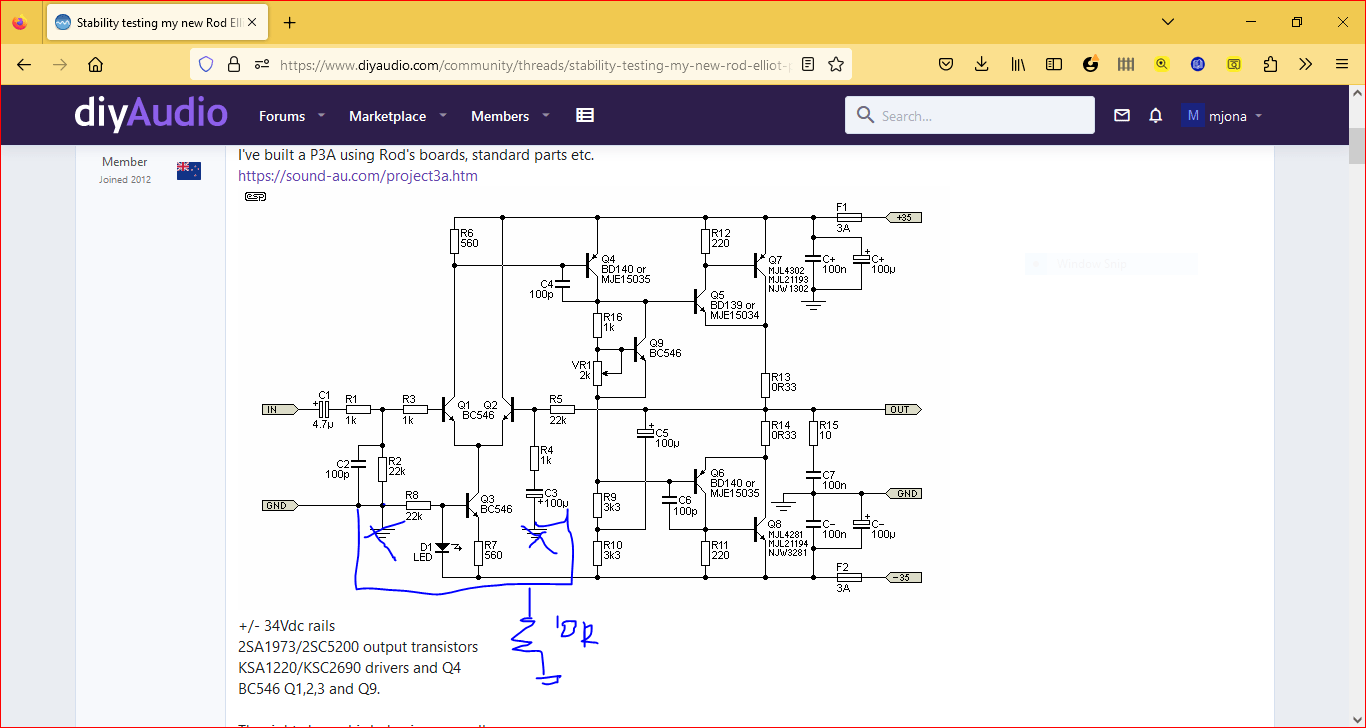Click the yellow magnifier extension icon

click(1162, 64)
